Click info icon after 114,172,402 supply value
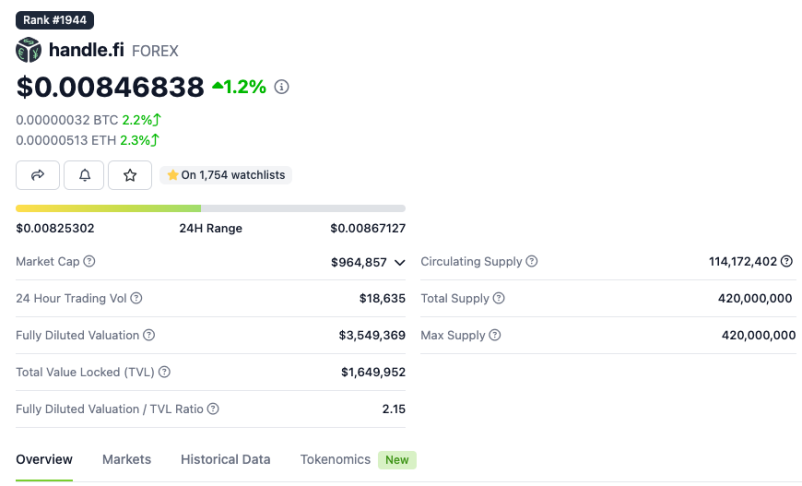This screenshot has height=486, width=802. [787, 261]
